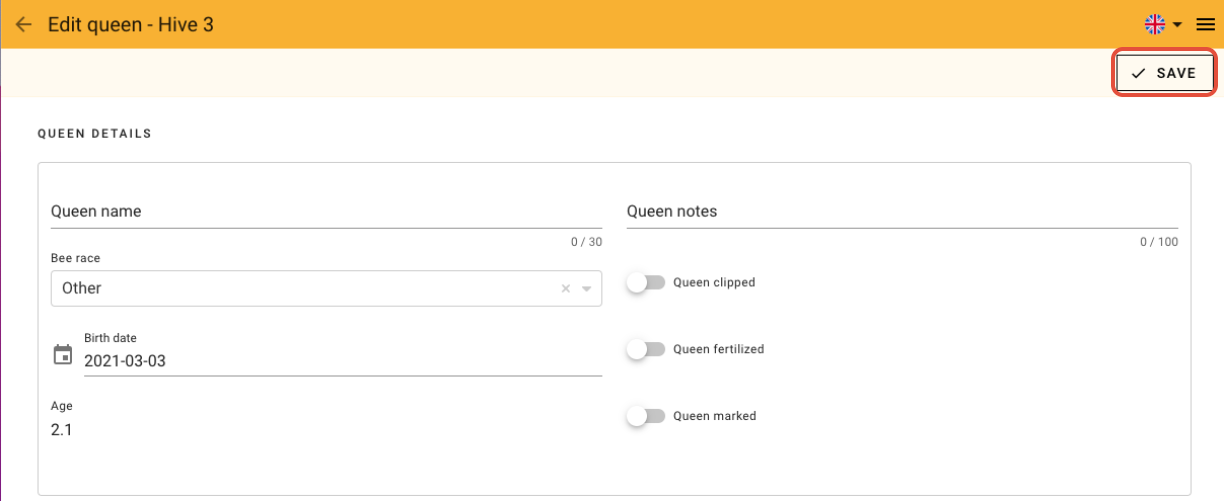Toggle the Queen clipped switch
This screenshot has width=1224, height=501.
(646, 283)
